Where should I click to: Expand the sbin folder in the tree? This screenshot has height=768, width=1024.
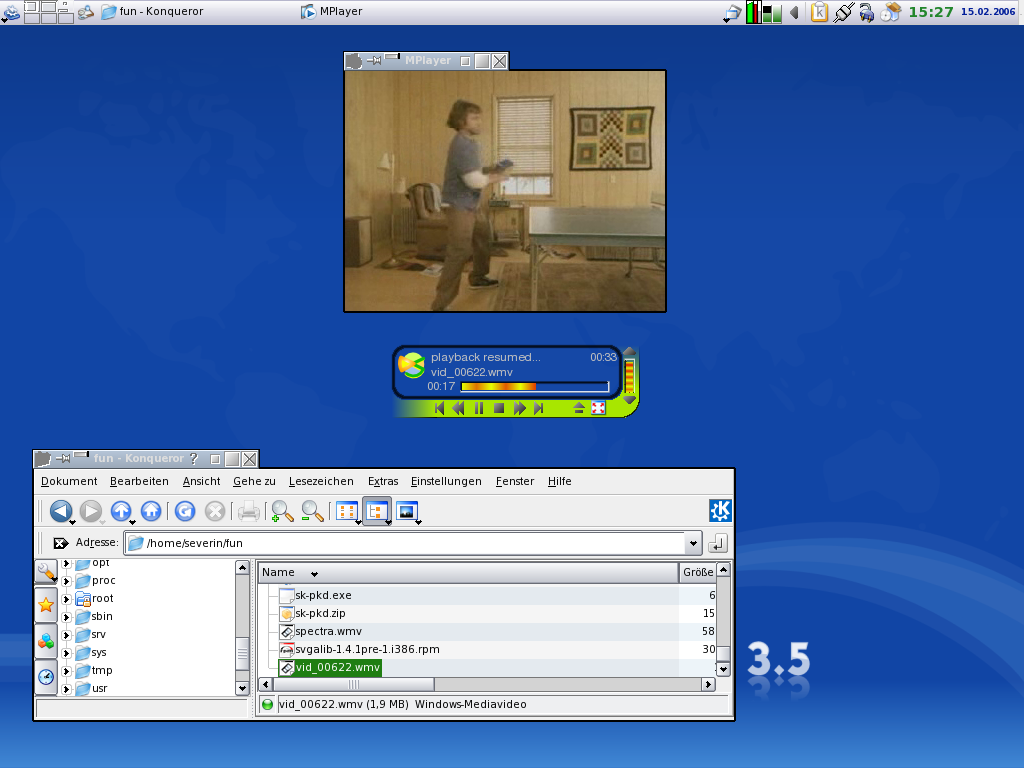tap(66, 616)
